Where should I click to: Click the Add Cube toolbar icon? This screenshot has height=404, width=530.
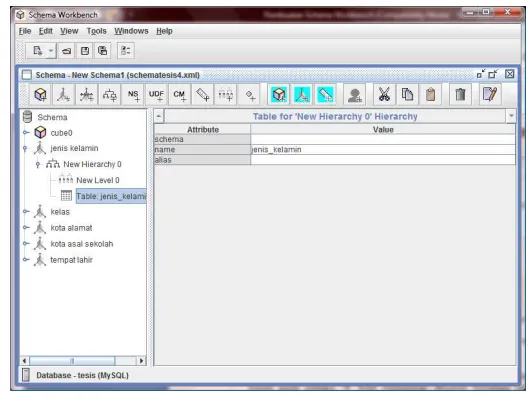pos(41,95)
